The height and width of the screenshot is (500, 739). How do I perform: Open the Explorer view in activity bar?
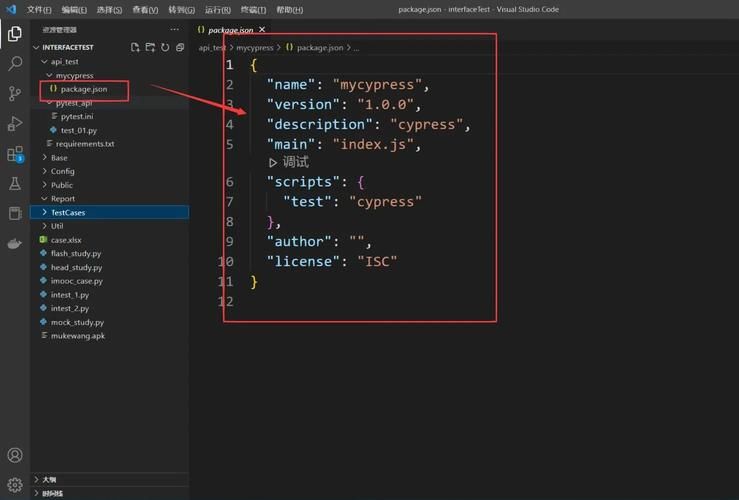15,34
